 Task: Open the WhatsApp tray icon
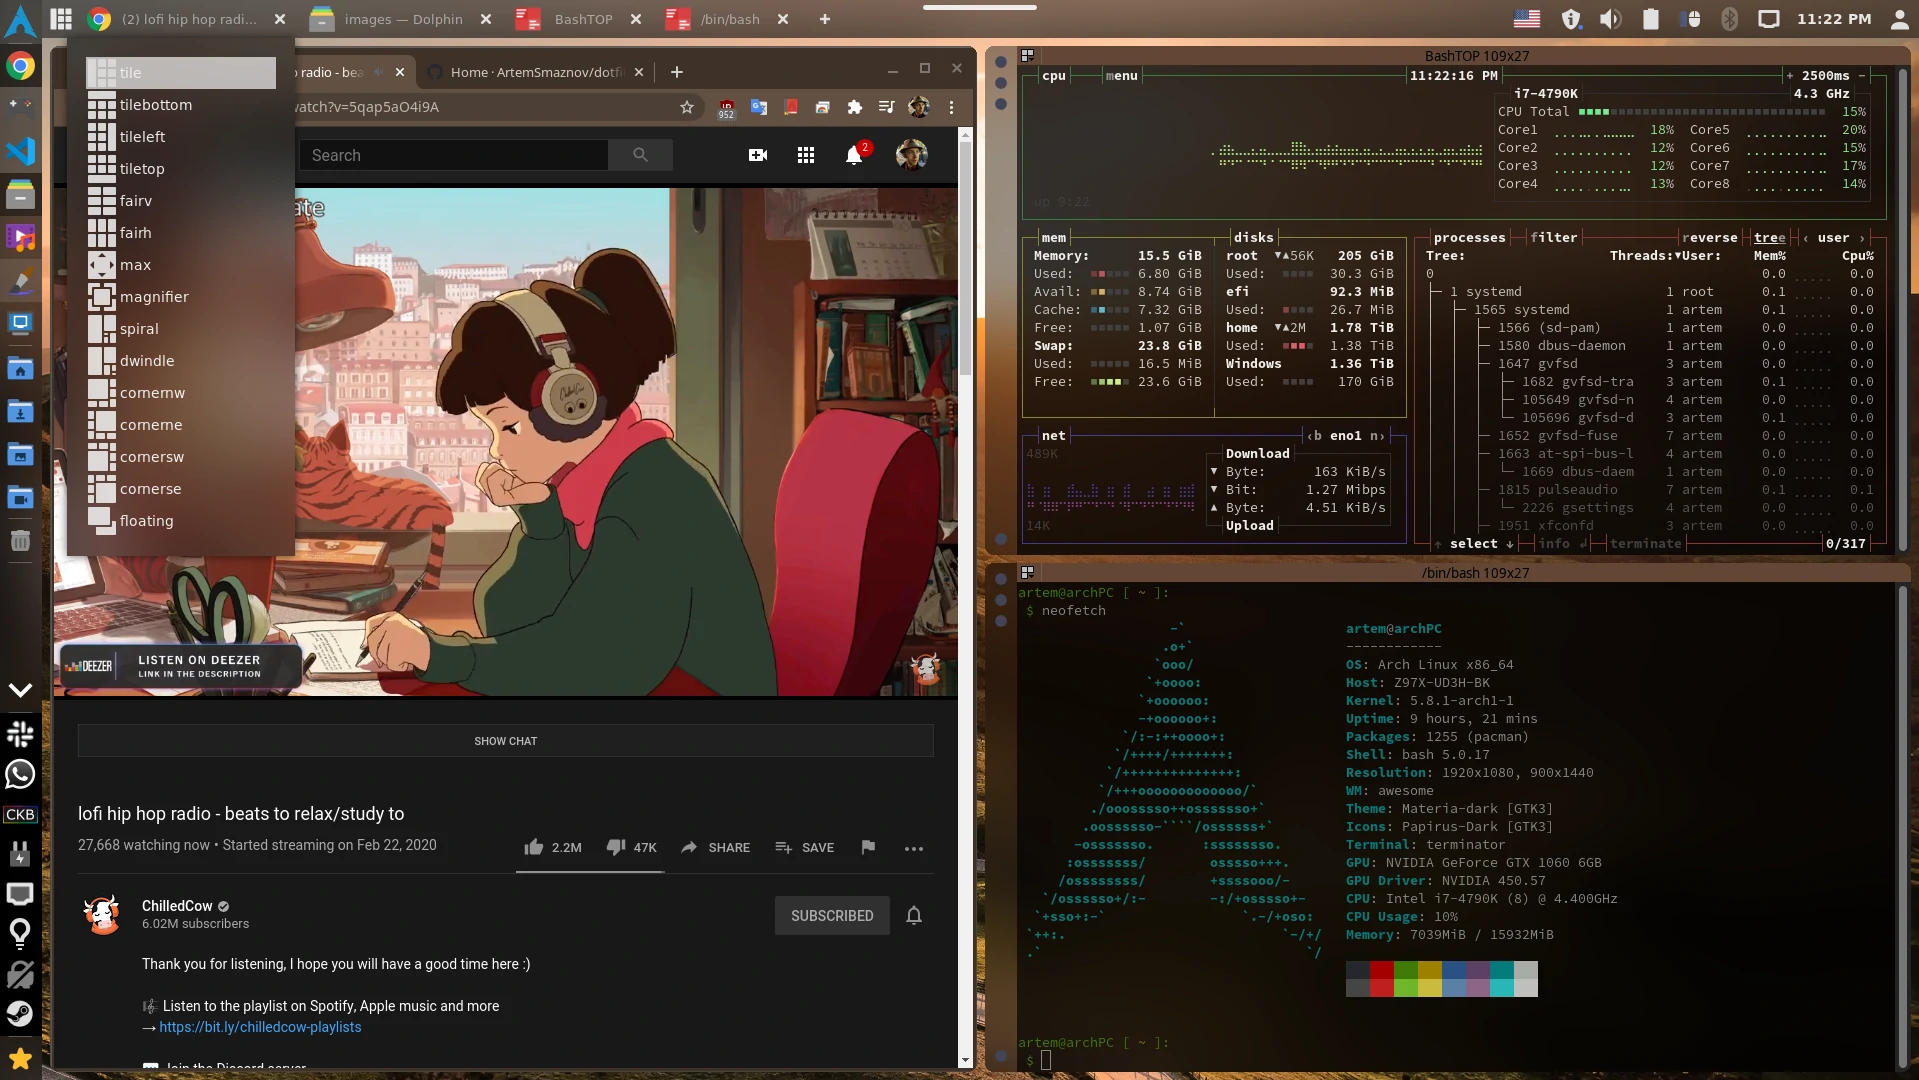coord(20,774)
